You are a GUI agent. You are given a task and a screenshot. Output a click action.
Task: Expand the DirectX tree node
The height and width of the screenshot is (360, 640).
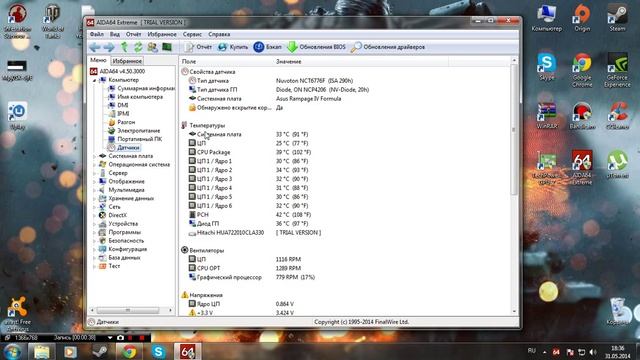click(x=94, y=215)
